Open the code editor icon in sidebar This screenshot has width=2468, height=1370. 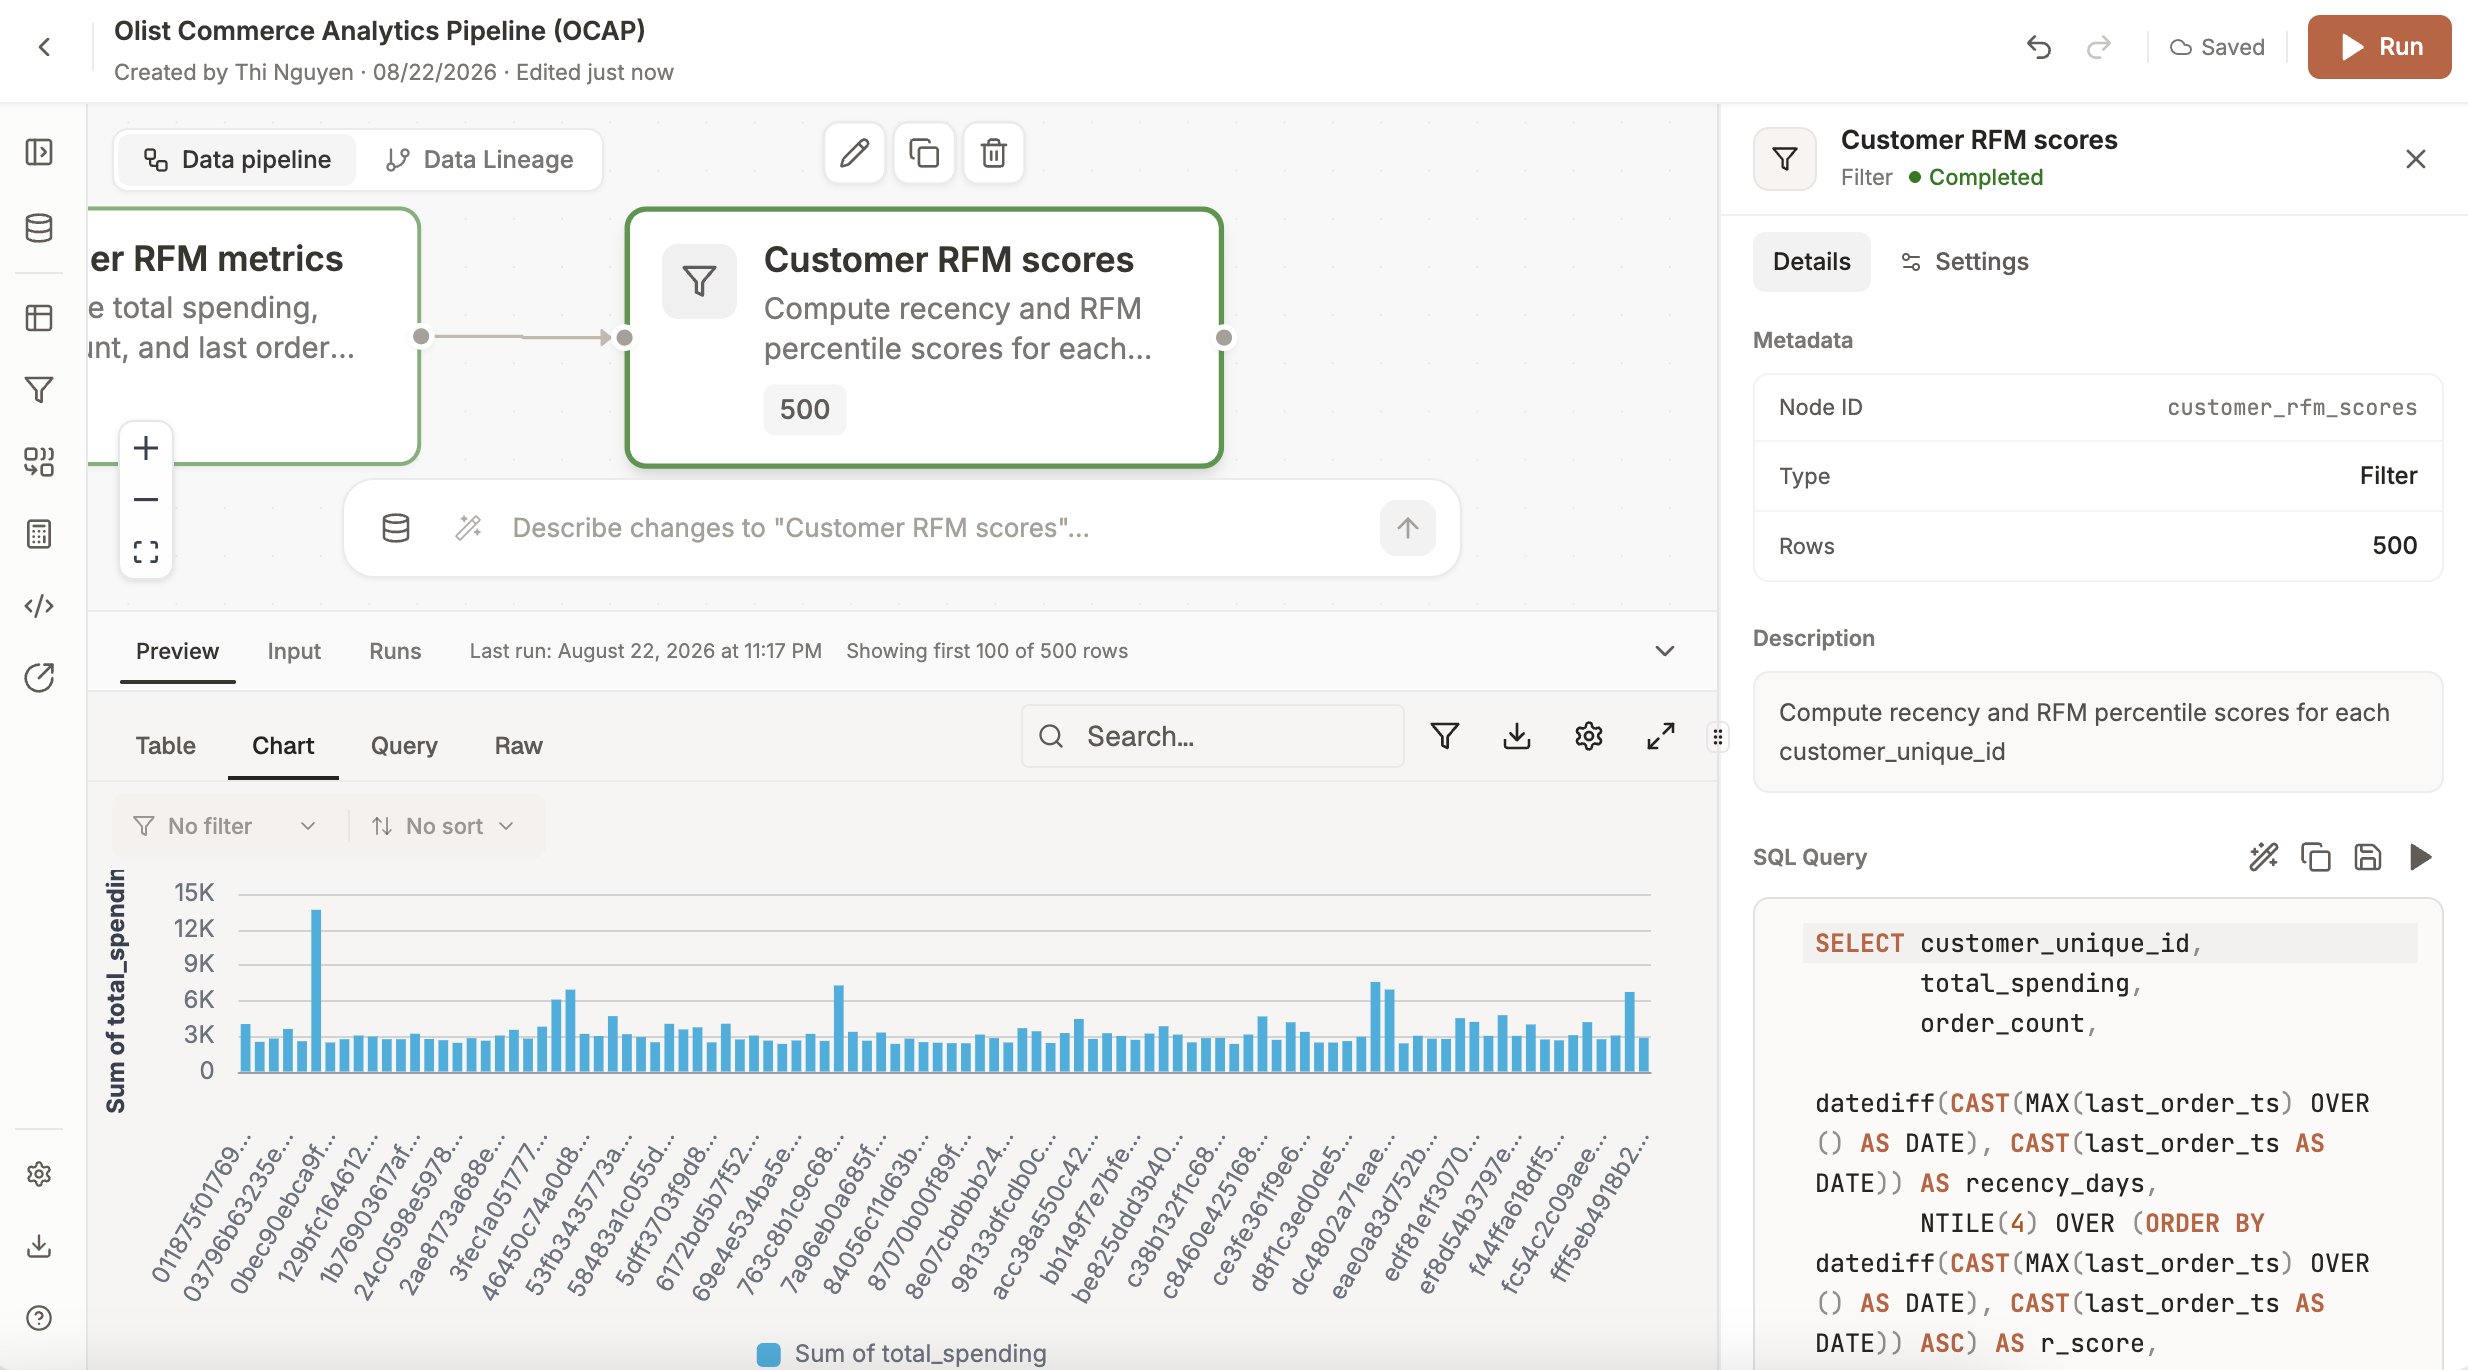click(39, 606)
